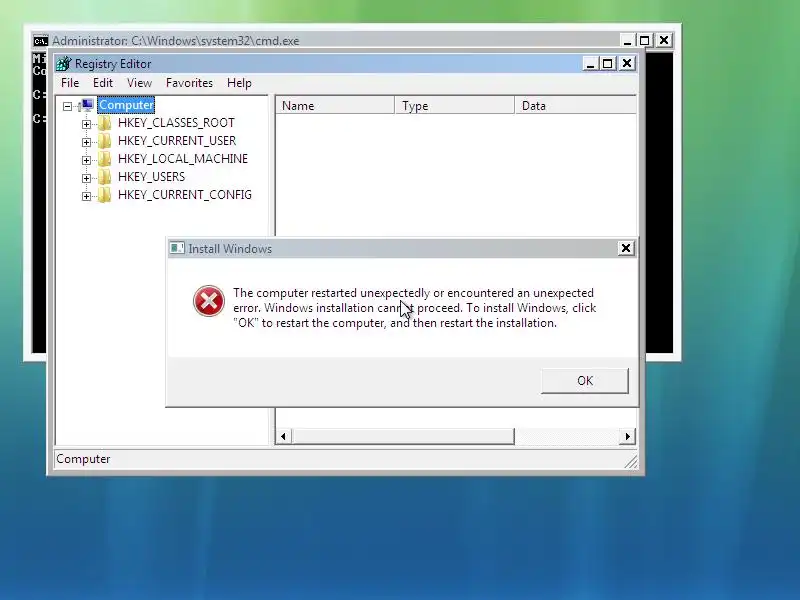Click the horizontal scrollbar left arrow
The width and height of the screenshot is (800, 600).
tap(284, 437)
